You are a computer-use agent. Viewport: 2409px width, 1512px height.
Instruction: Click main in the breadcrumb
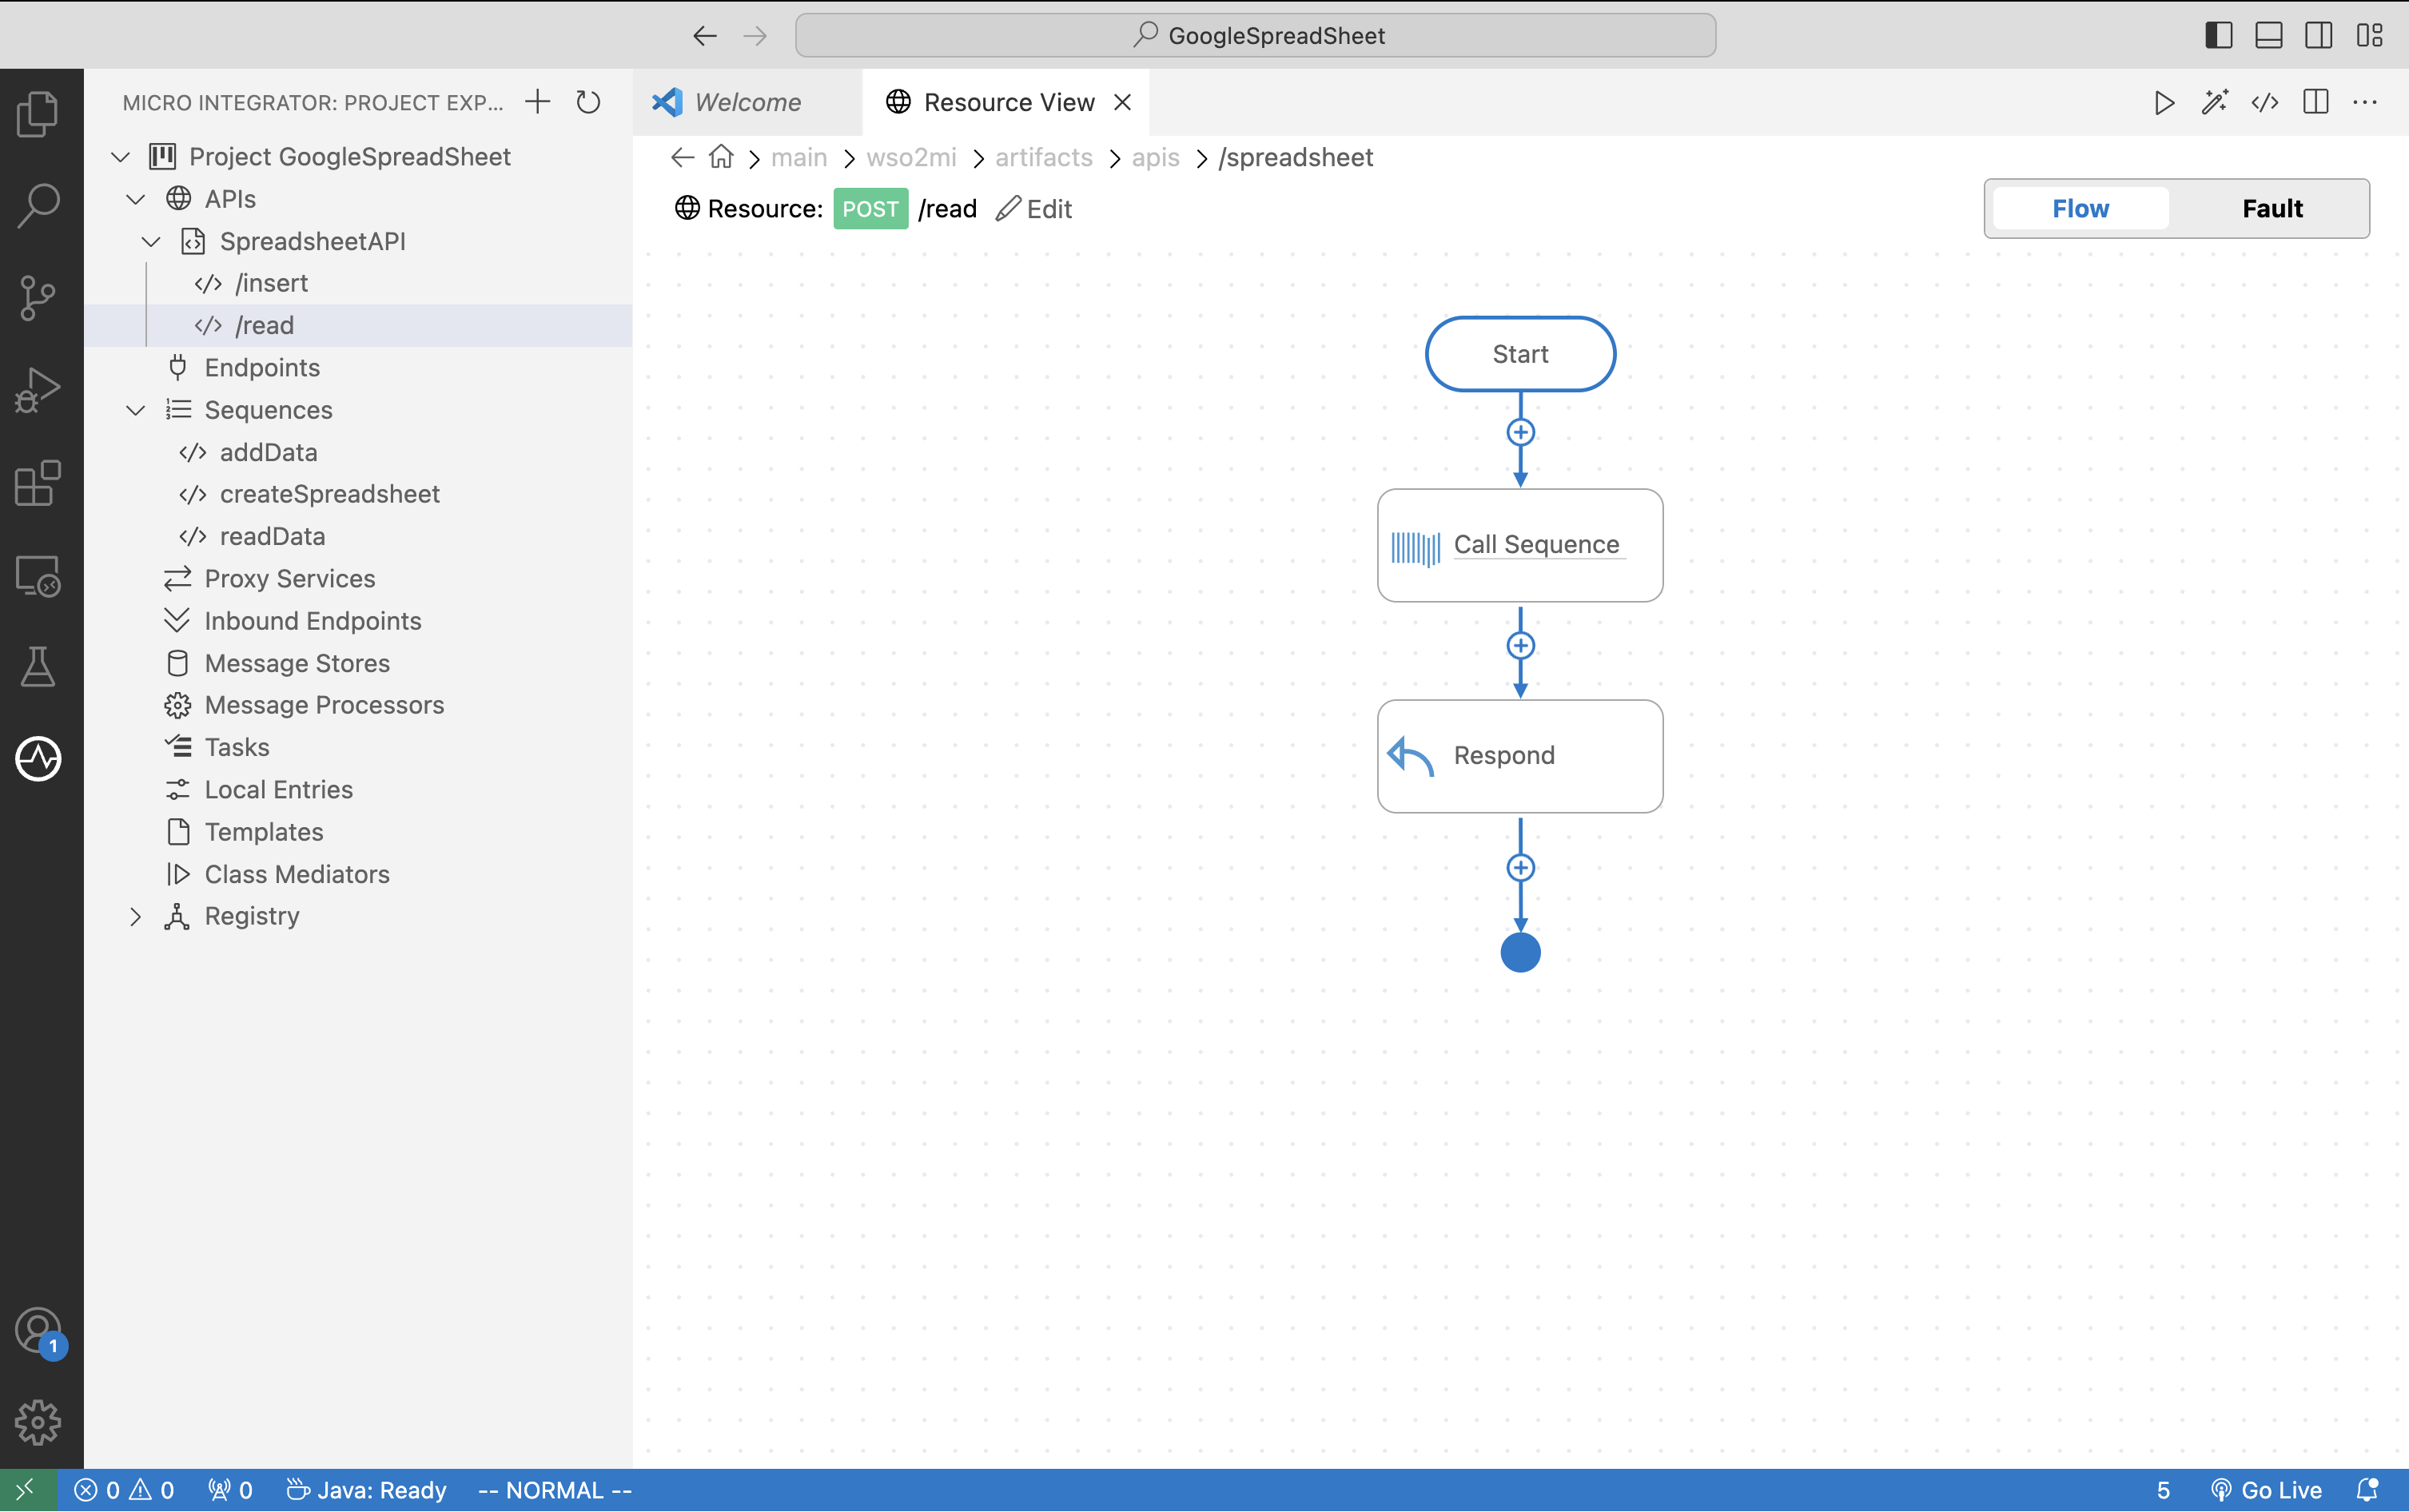click(x=799, y=157)
